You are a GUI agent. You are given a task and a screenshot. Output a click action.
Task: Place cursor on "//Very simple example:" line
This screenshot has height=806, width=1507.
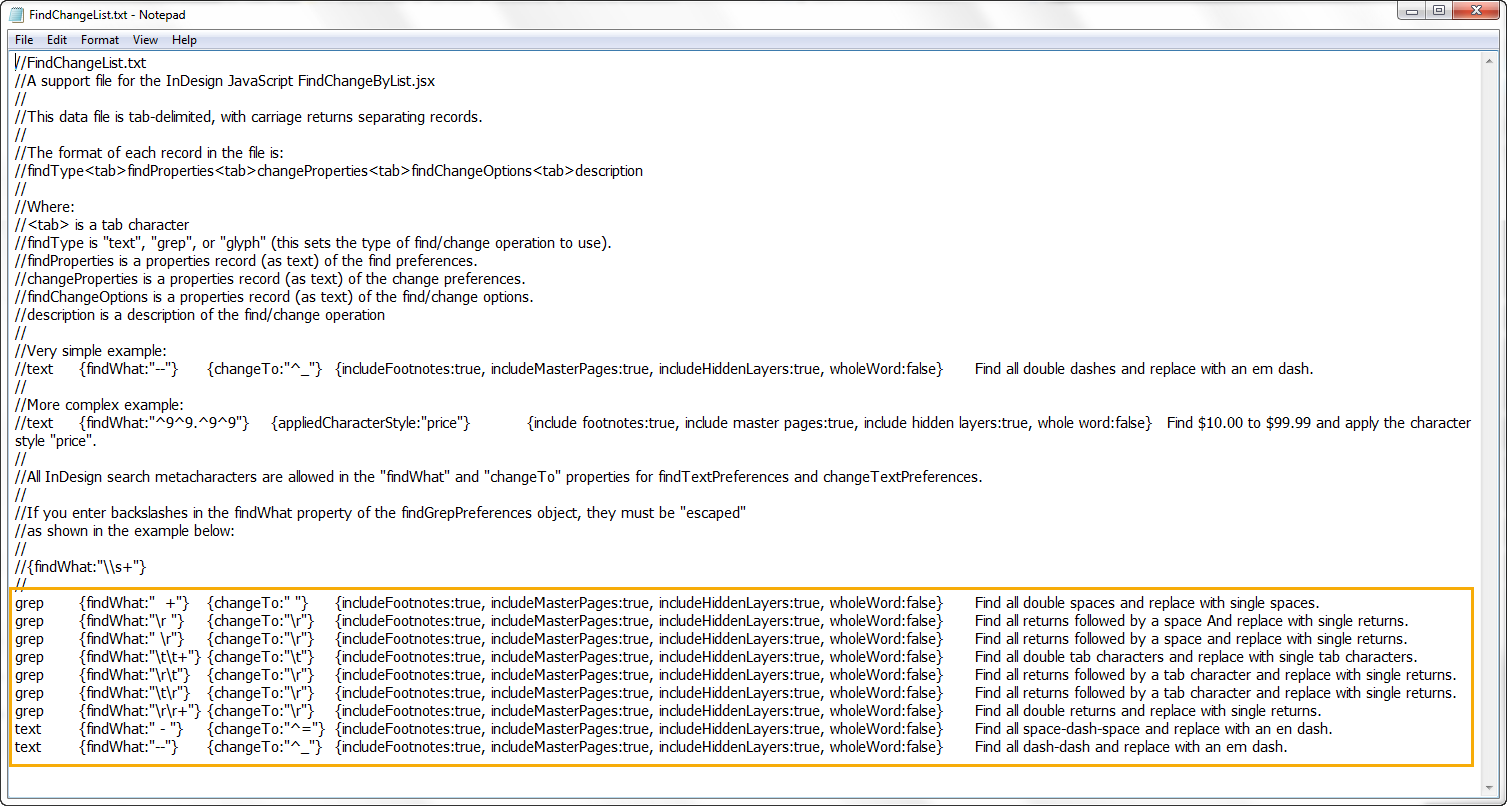pos(91,351)
